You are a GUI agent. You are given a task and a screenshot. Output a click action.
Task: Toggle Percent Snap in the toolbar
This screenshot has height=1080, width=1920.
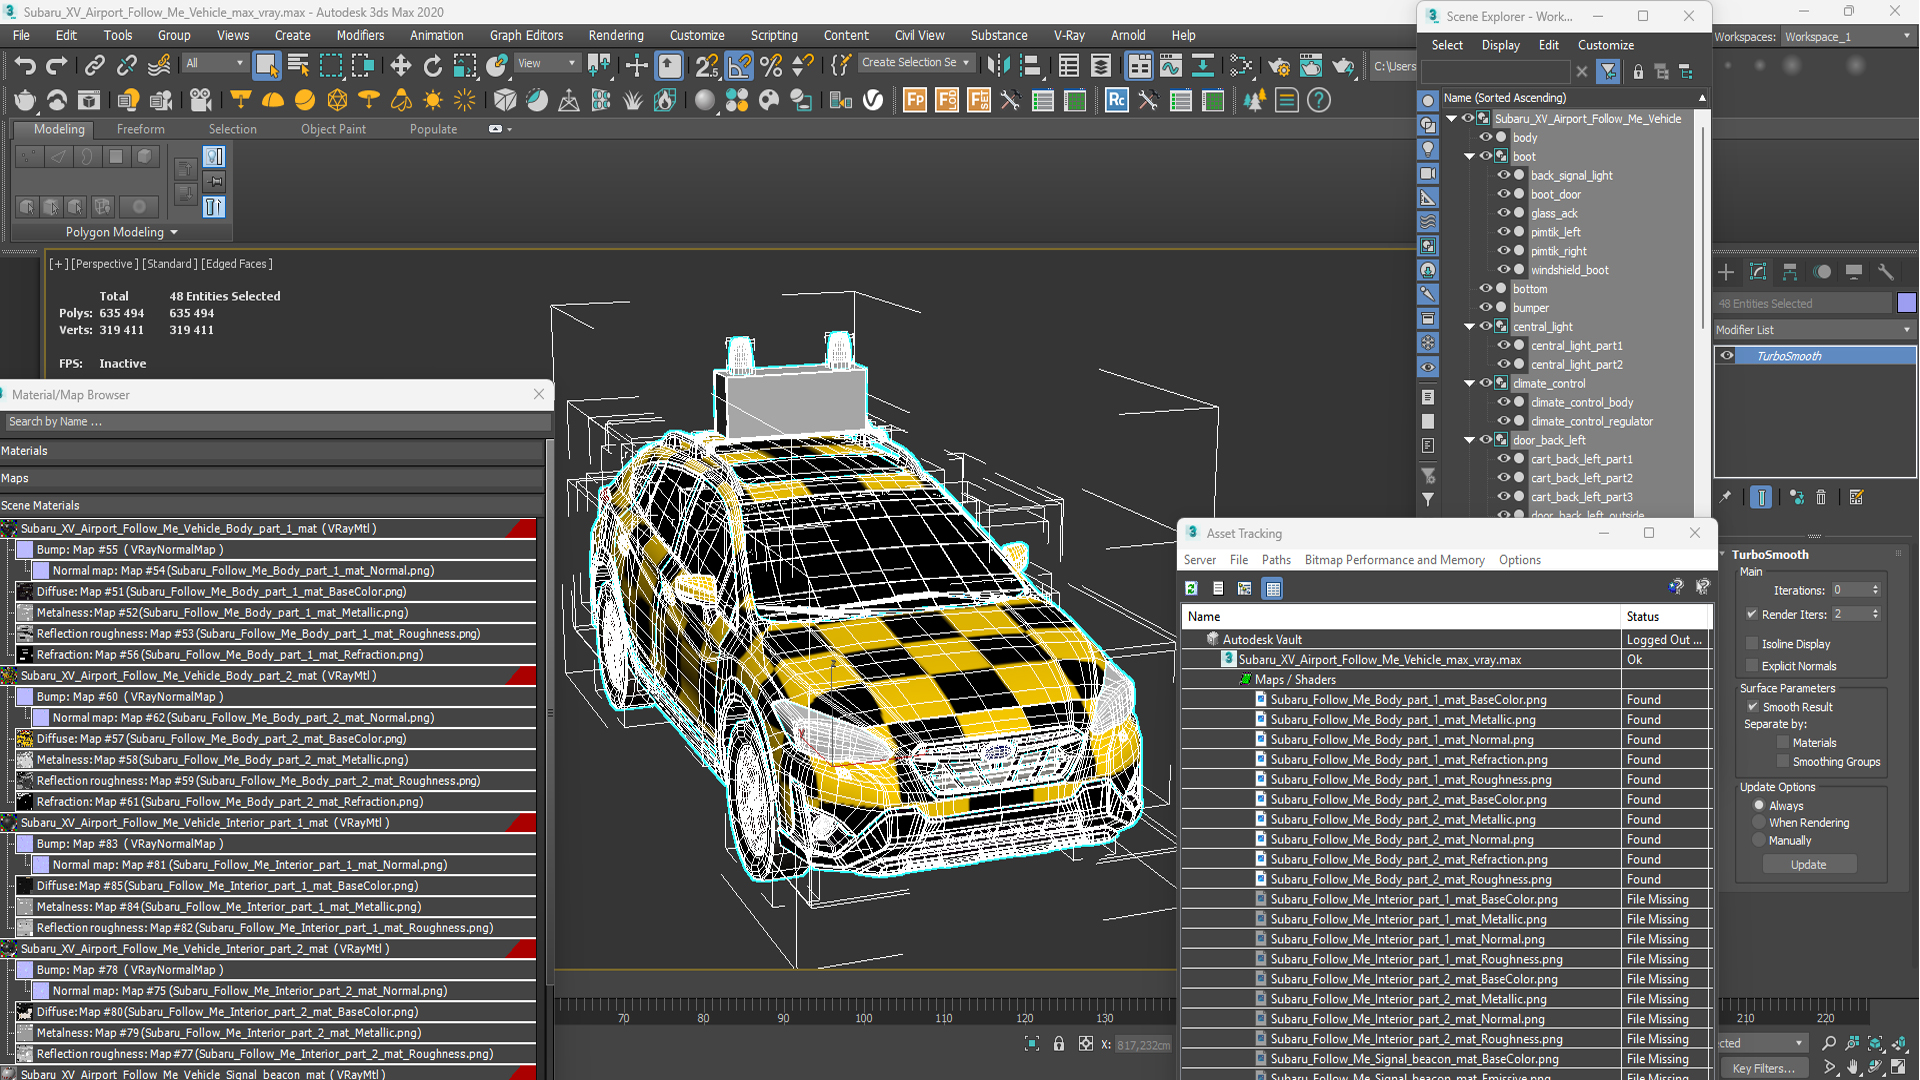pos(771,66)
